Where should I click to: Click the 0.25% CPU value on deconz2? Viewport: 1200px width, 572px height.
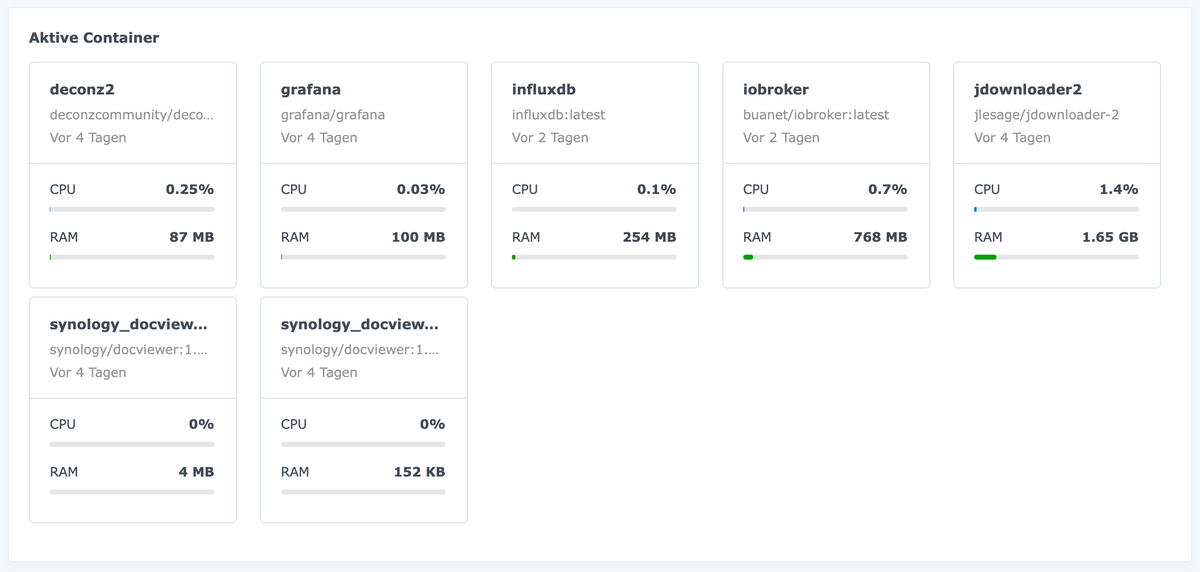tap(190, 189)
